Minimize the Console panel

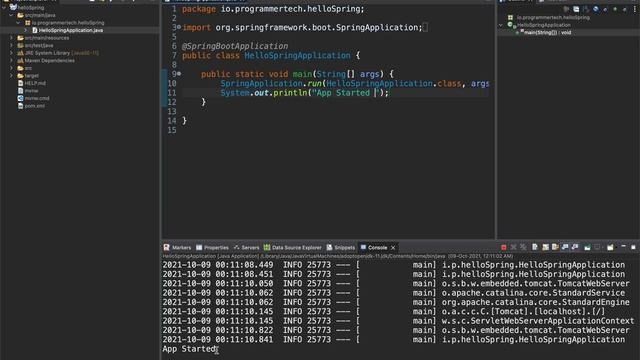(x=623, y=247)
